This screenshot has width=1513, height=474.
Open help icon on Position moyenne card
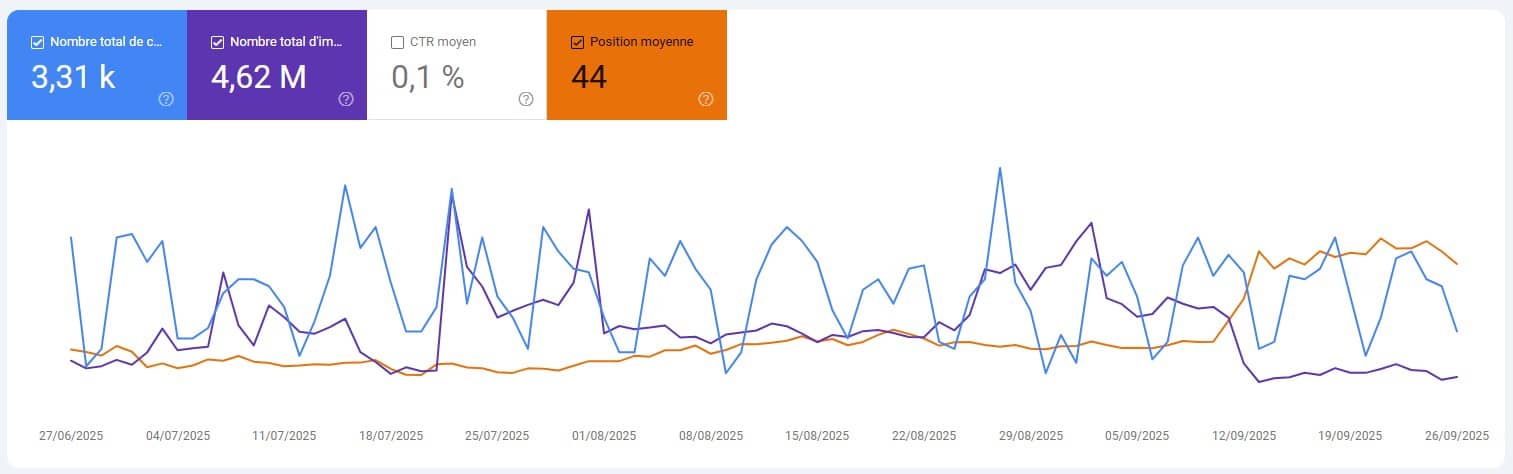tap(706, 99)
